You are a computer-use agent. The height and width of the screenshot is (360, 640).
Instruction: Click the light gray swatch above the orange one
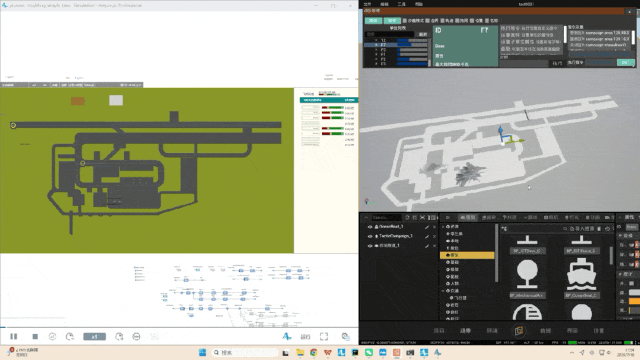(x=634, y=292)
